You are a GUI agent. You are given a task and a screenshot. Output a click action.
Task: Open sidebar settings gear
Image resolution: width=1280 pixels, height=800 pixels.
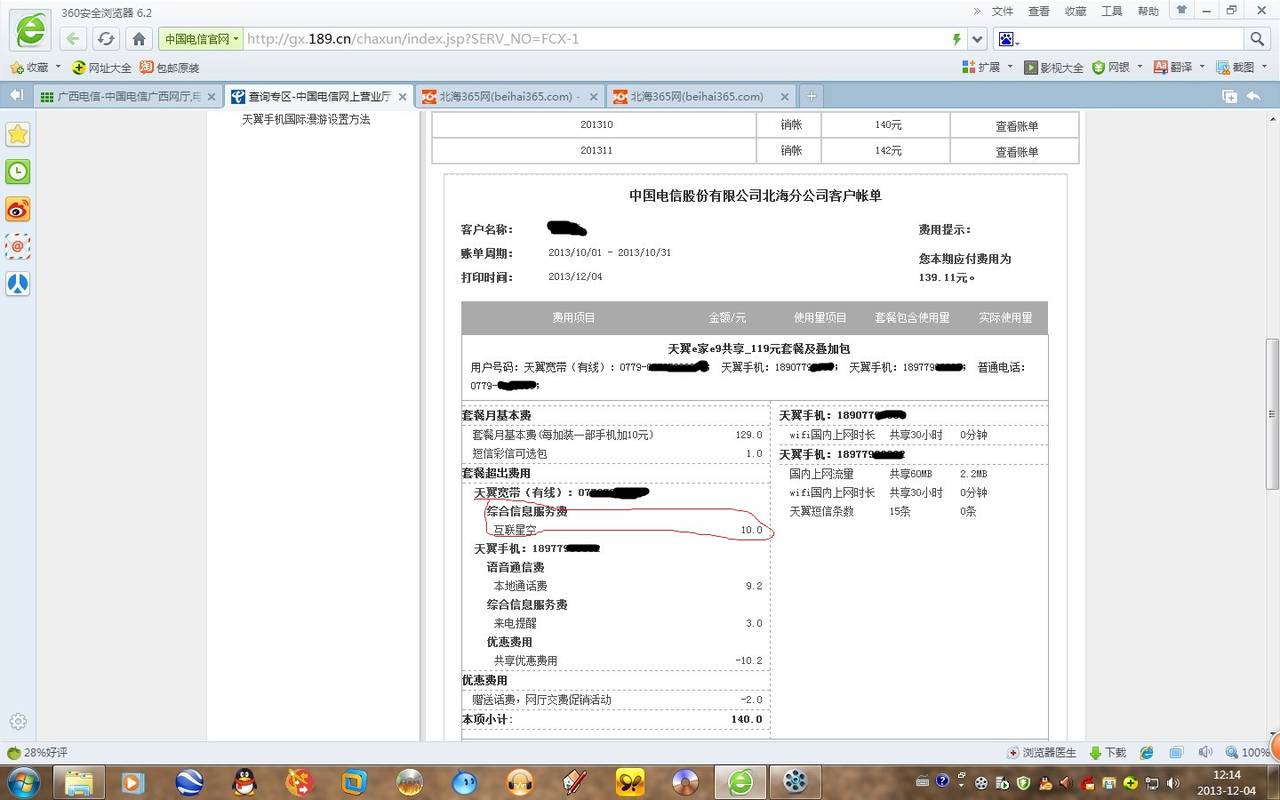(x=18, y=721)
